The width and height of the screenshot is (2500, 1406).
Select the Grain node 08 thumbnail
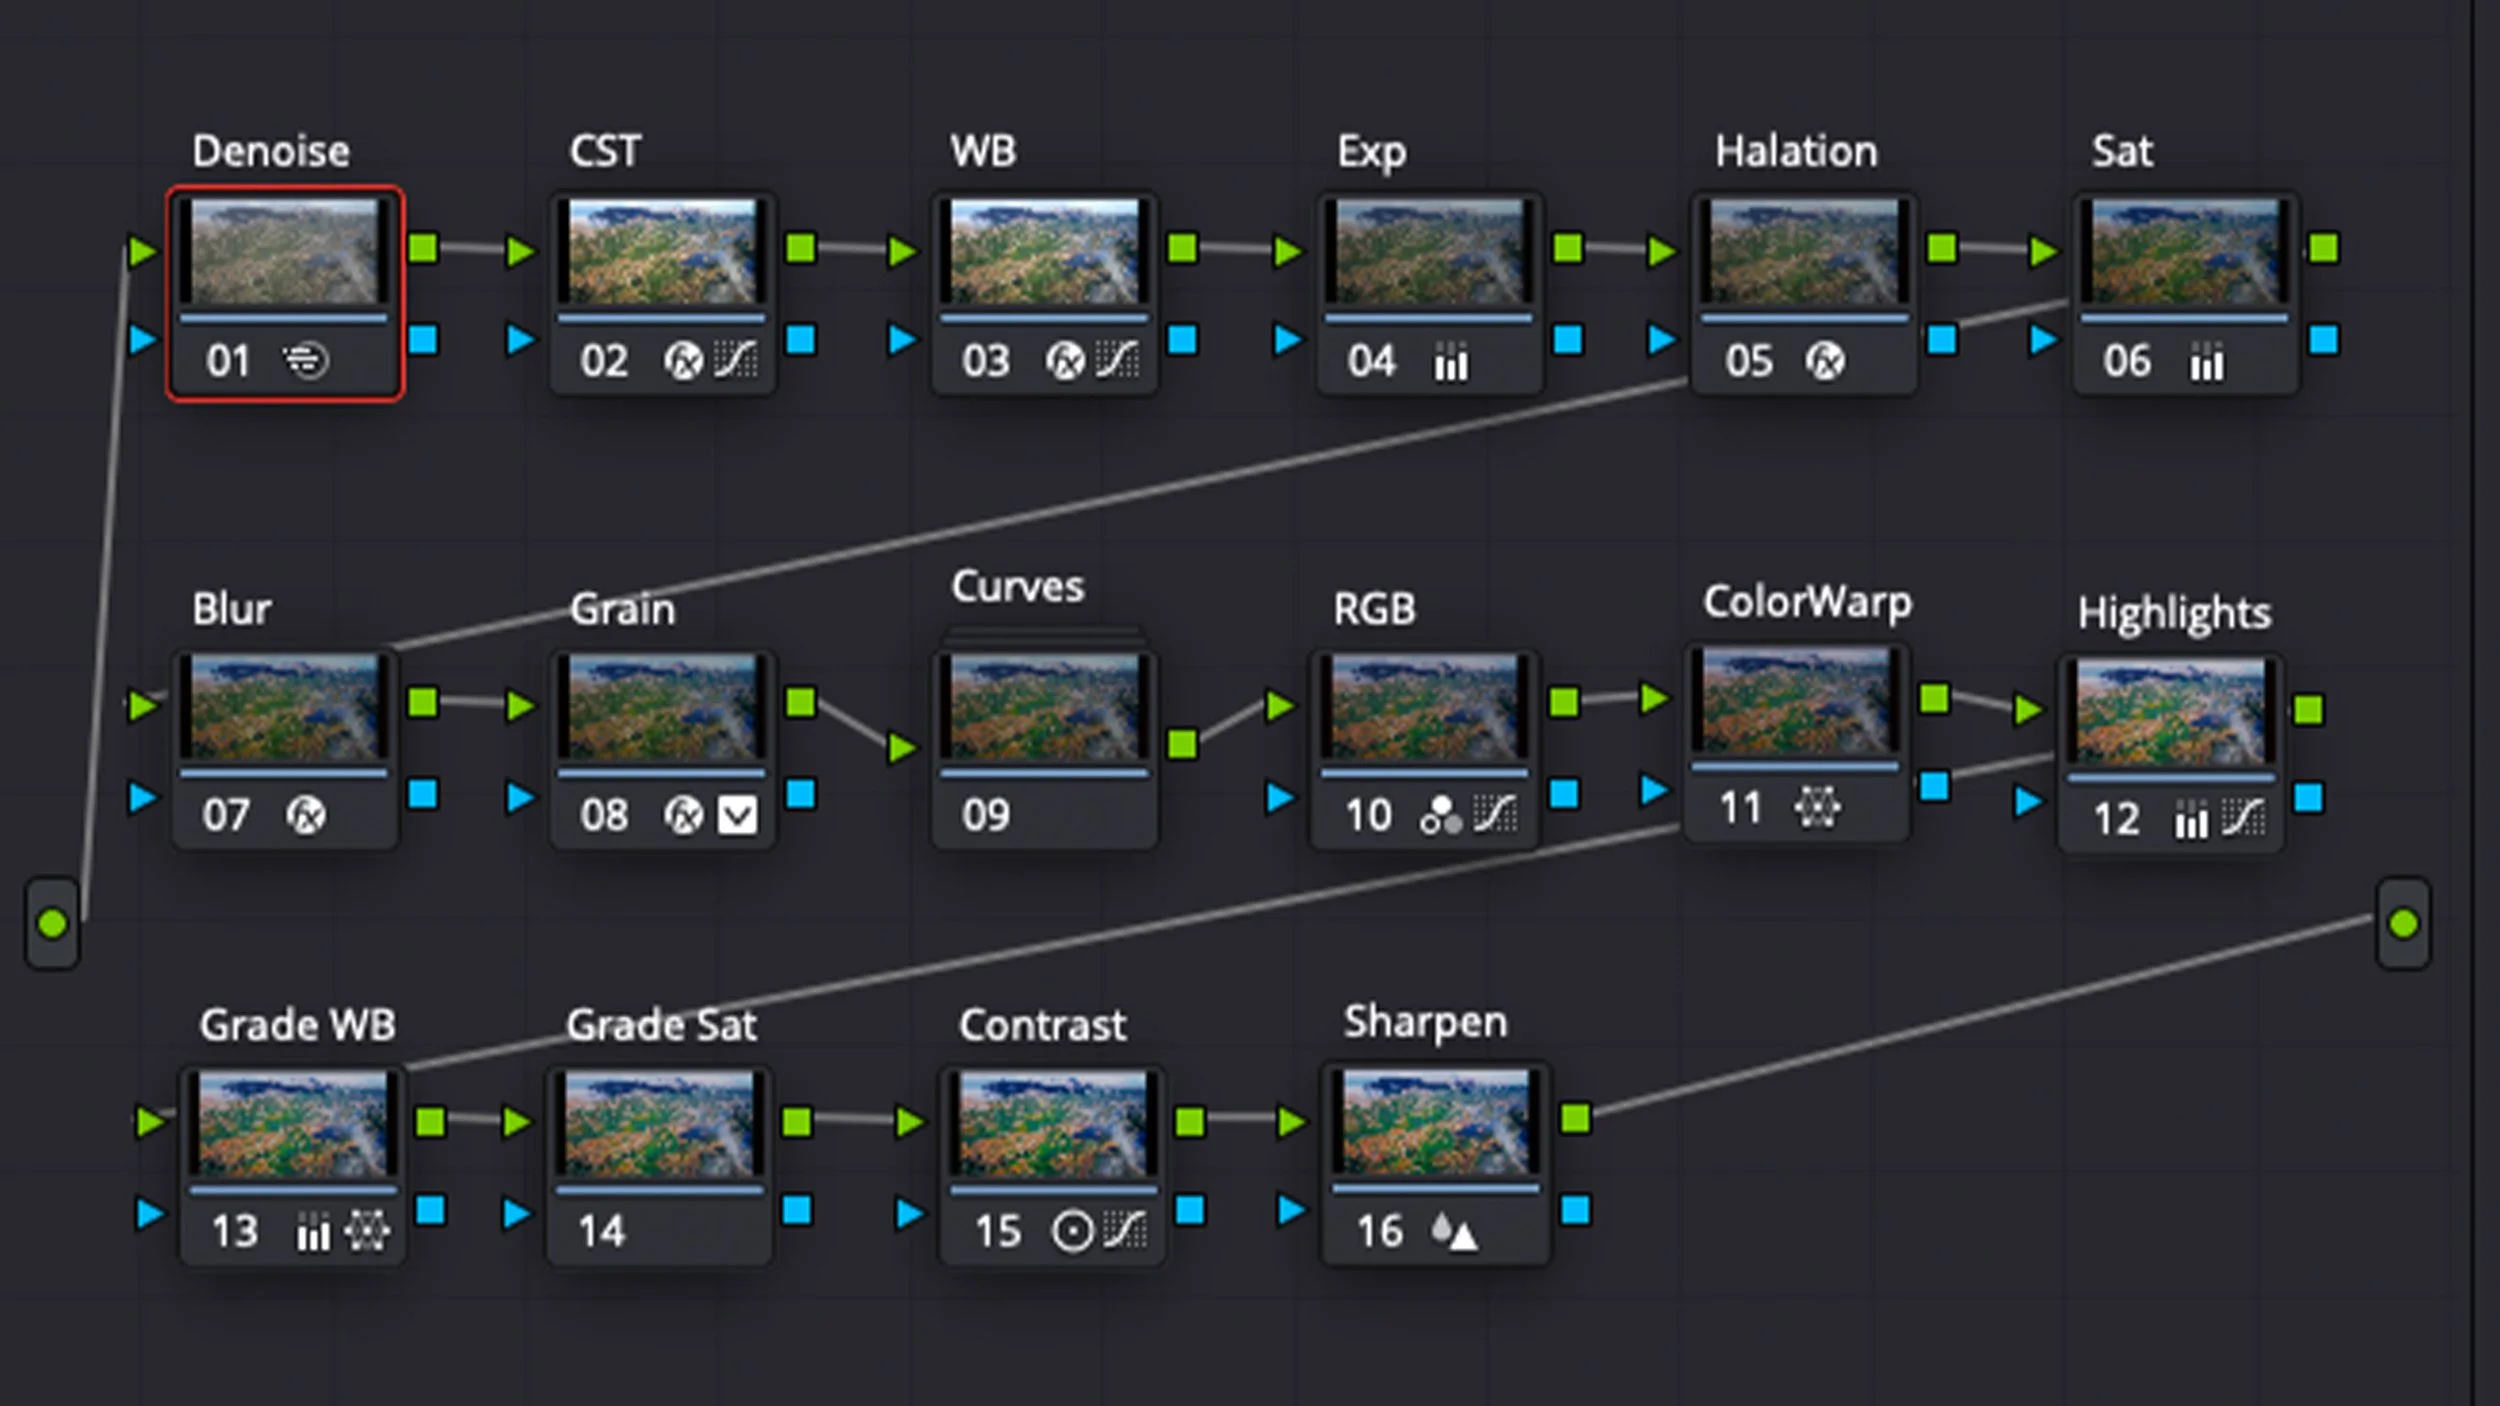coord(662,707)
